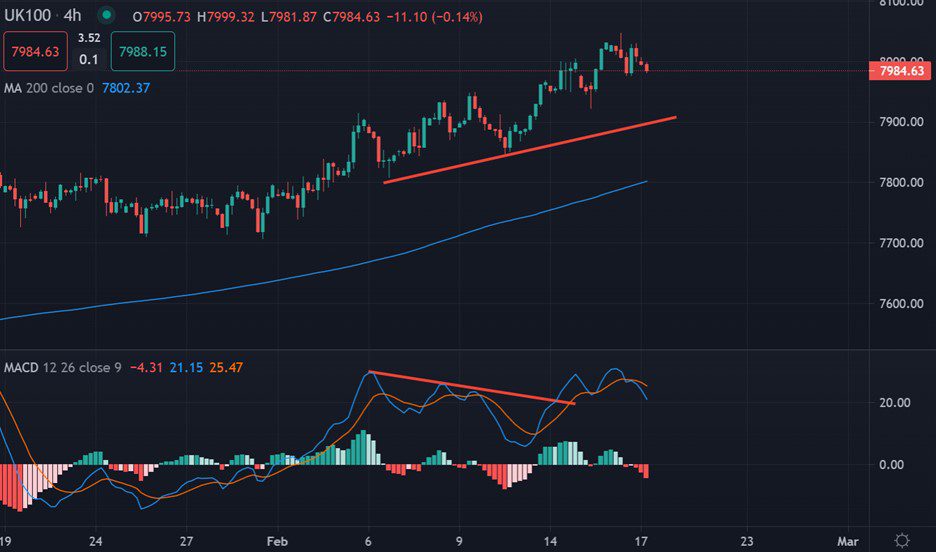The height and width of the screenshot is (552, 936).
Task: Click the current price label on price axis
Action: (x=902, y=70)
